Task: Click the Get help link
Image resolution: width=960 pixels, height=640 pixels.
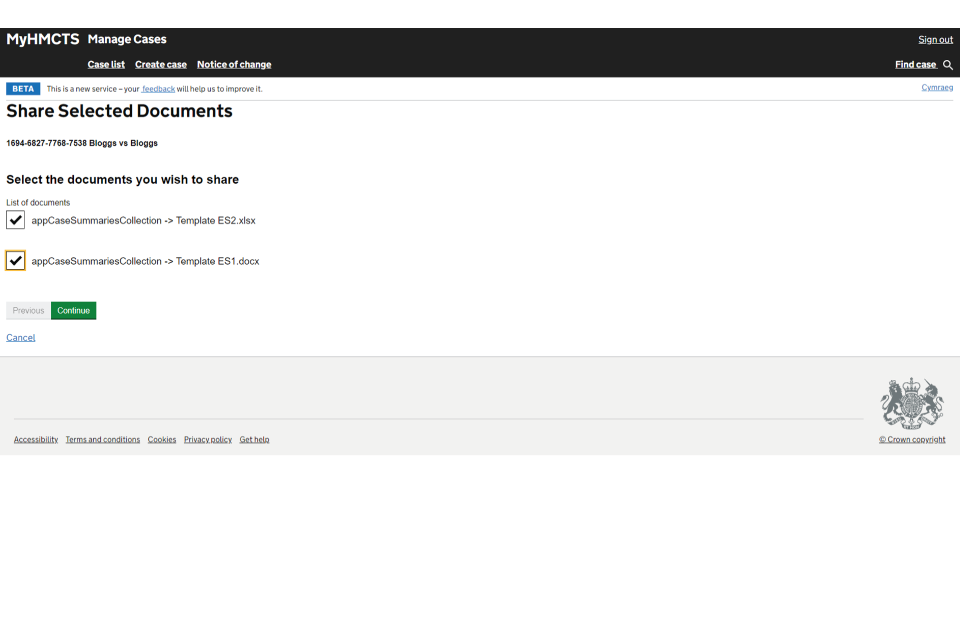Action: (x=254, y=440)
